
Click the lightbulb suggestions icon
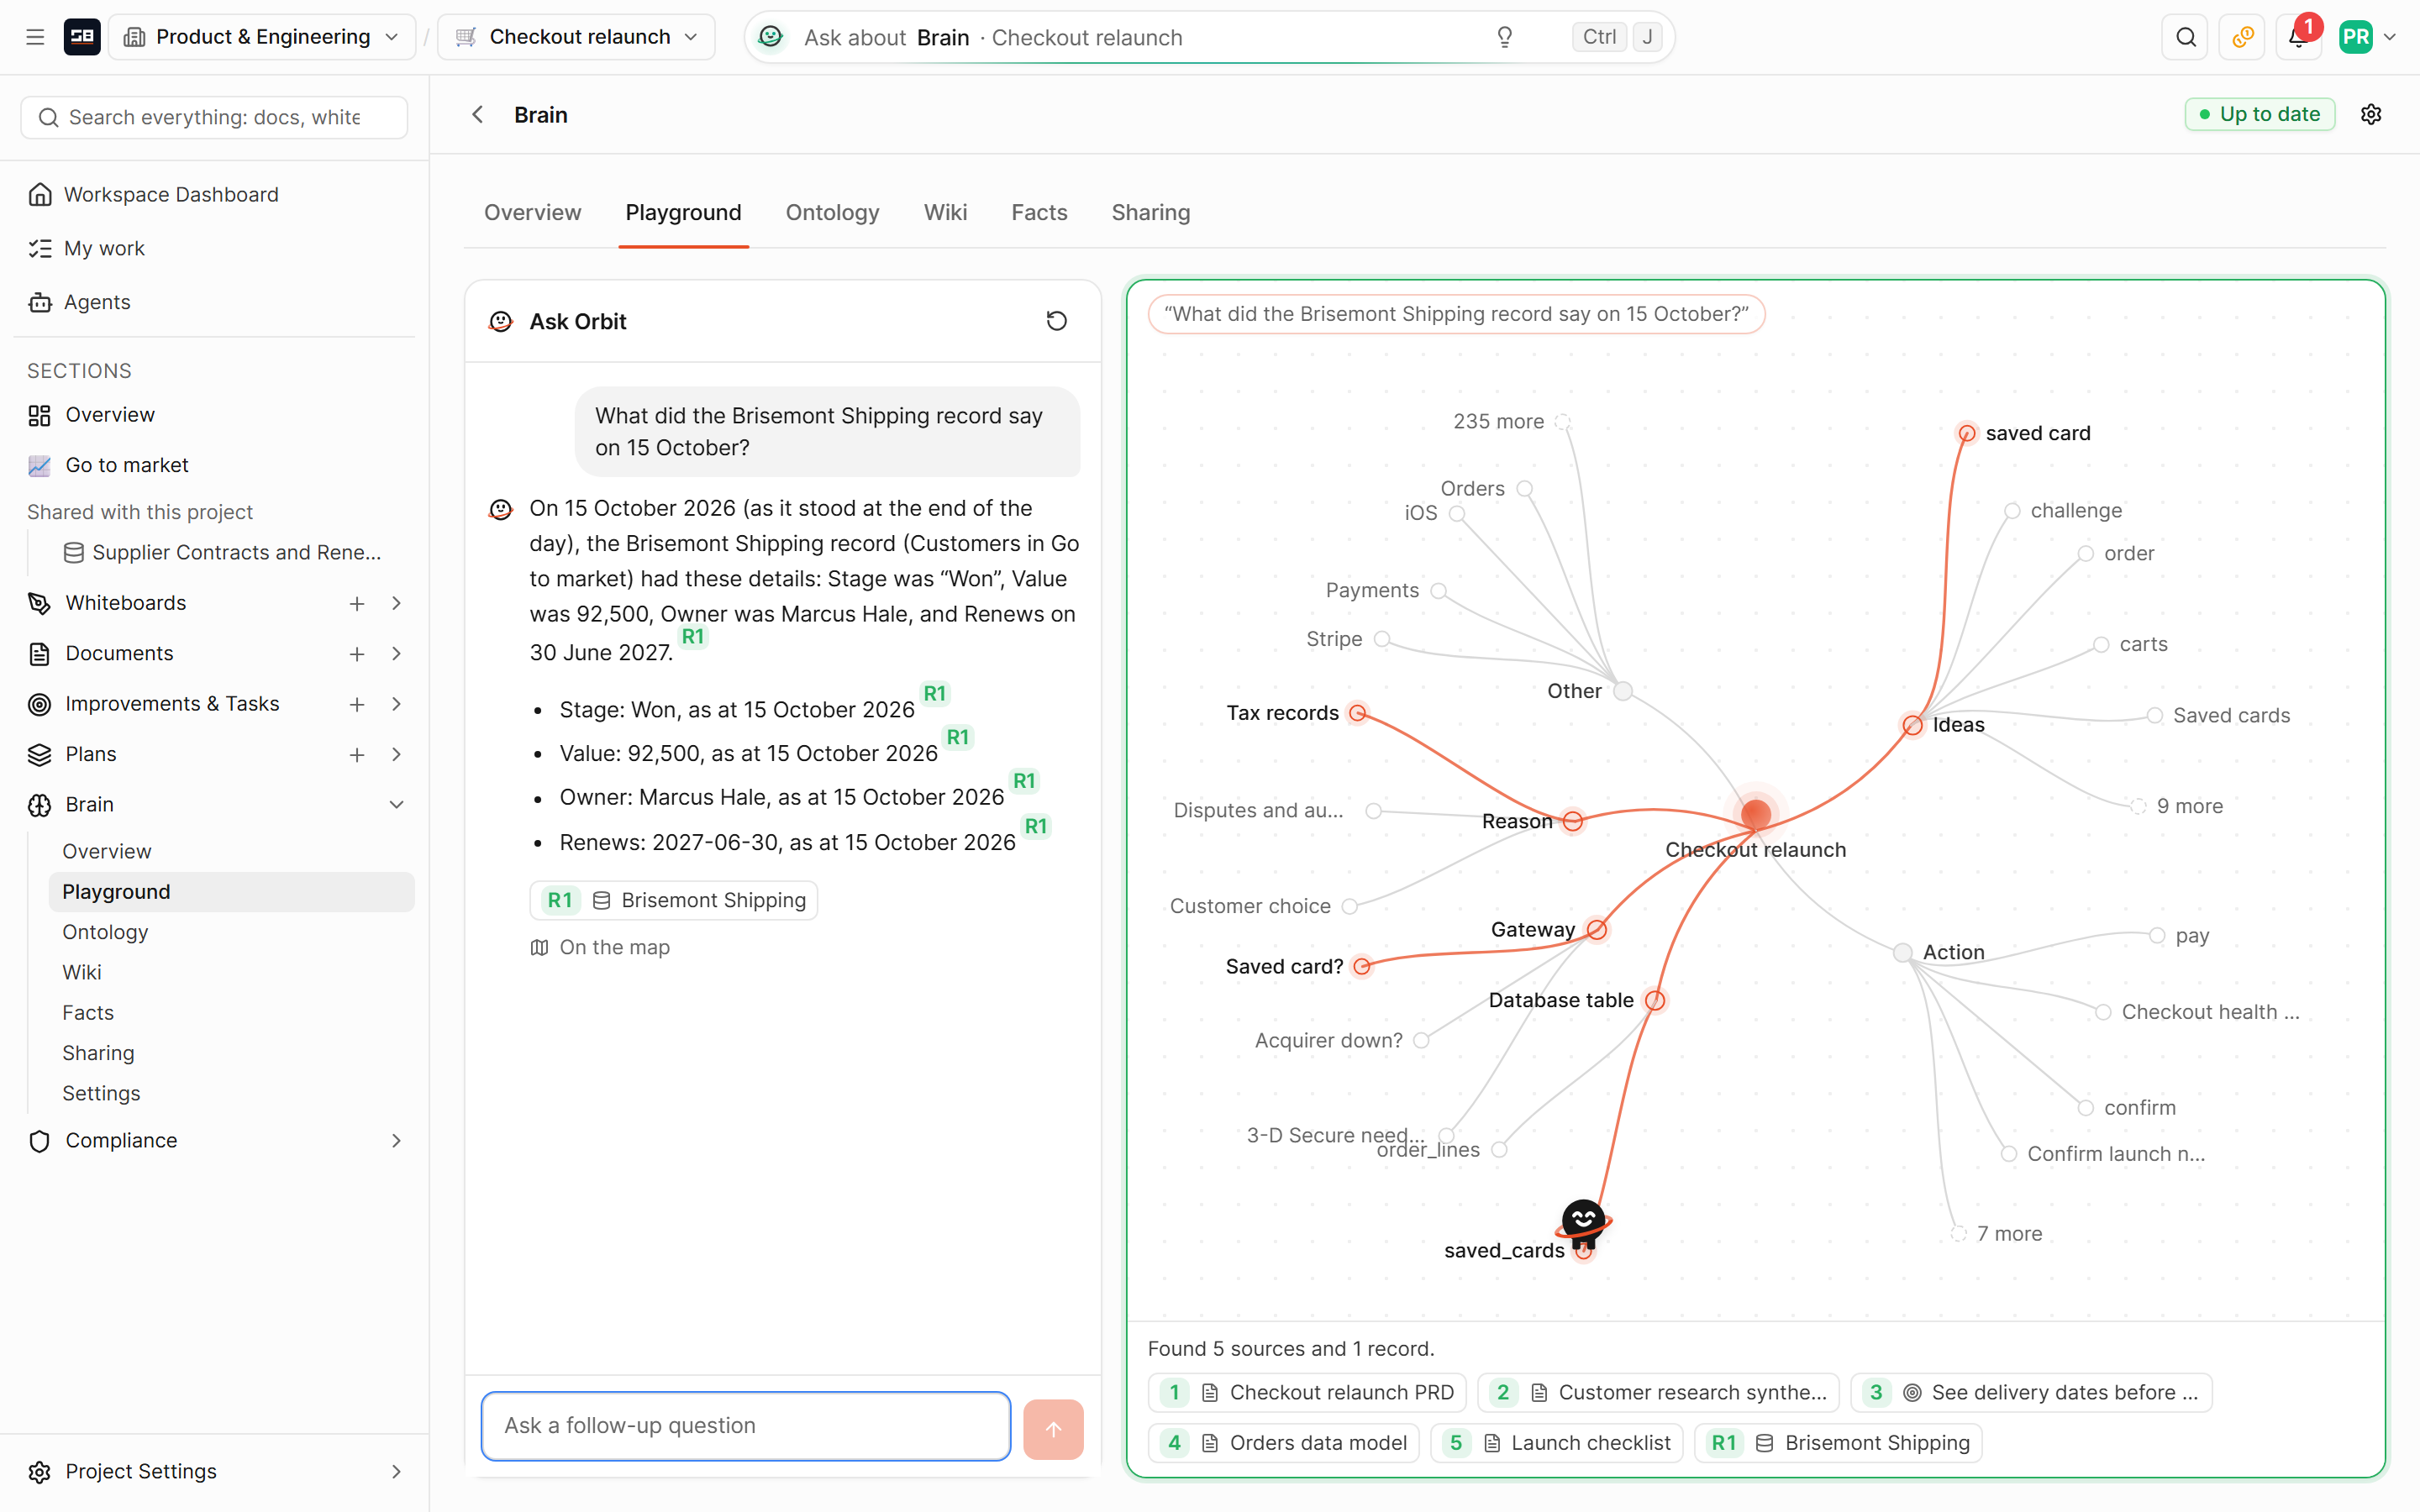point(1504,37)
